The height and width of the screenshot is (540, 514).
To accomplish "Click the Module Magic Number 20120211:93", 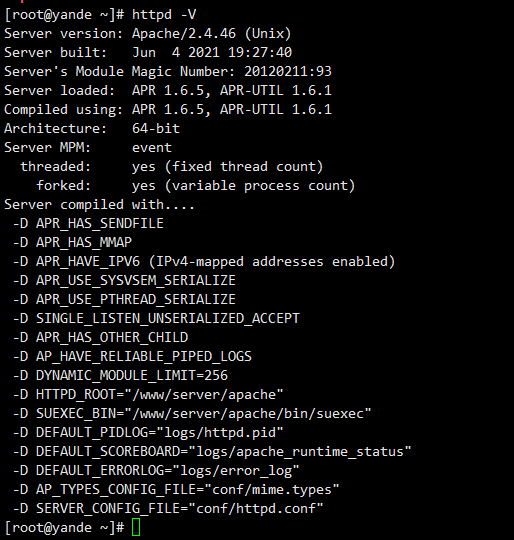I will click(x=288, y=72).
